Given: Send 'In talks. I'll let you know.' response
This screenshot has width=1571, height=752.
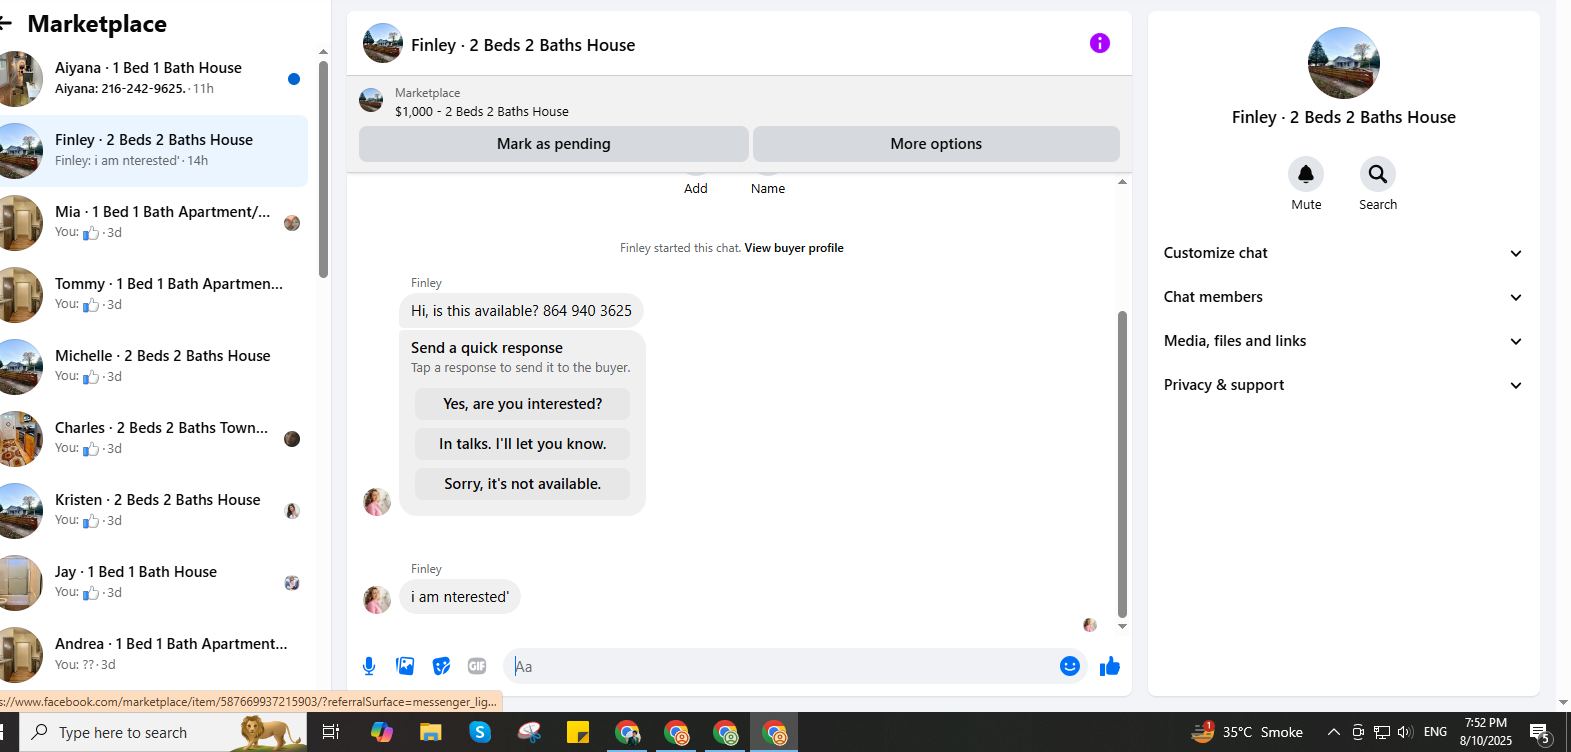Looking at the screenshot, I should pyautogui.click(x=522, y=444).
